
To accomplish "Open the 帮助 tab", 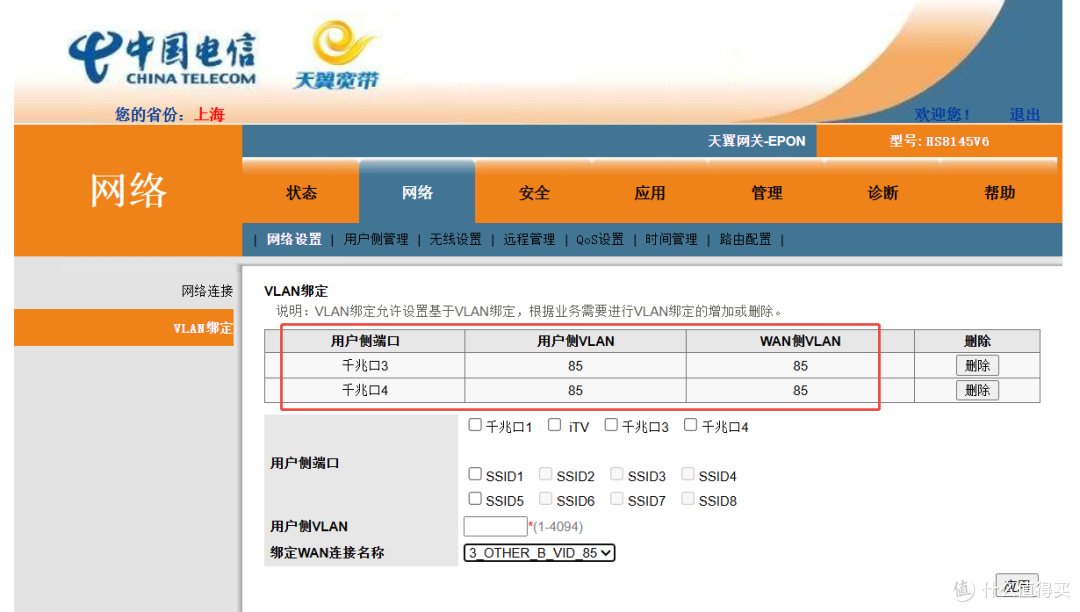I will coord(999,193).
